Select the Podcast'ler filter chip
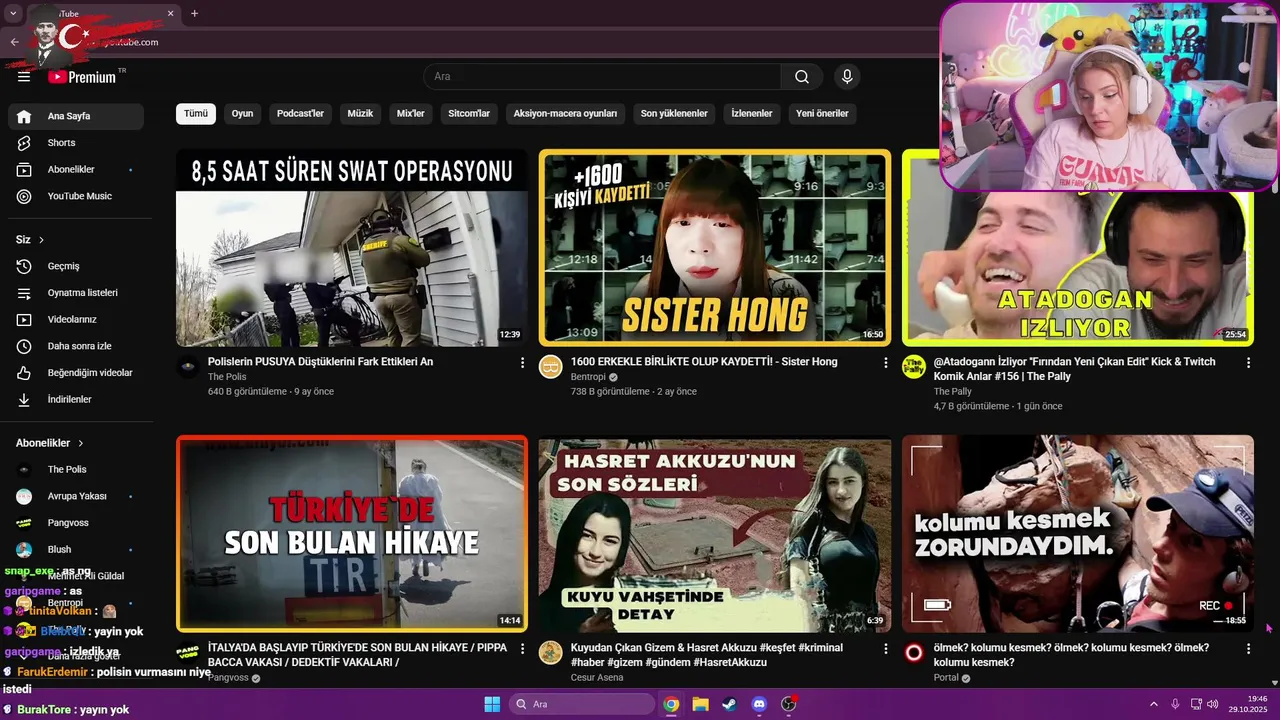 pyautogui.click(x=300, y=113)
